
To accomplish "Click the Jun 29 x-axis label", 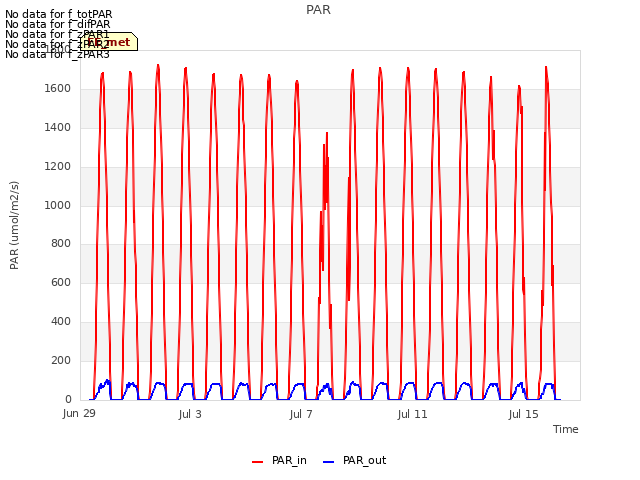I will coord(79,413).
